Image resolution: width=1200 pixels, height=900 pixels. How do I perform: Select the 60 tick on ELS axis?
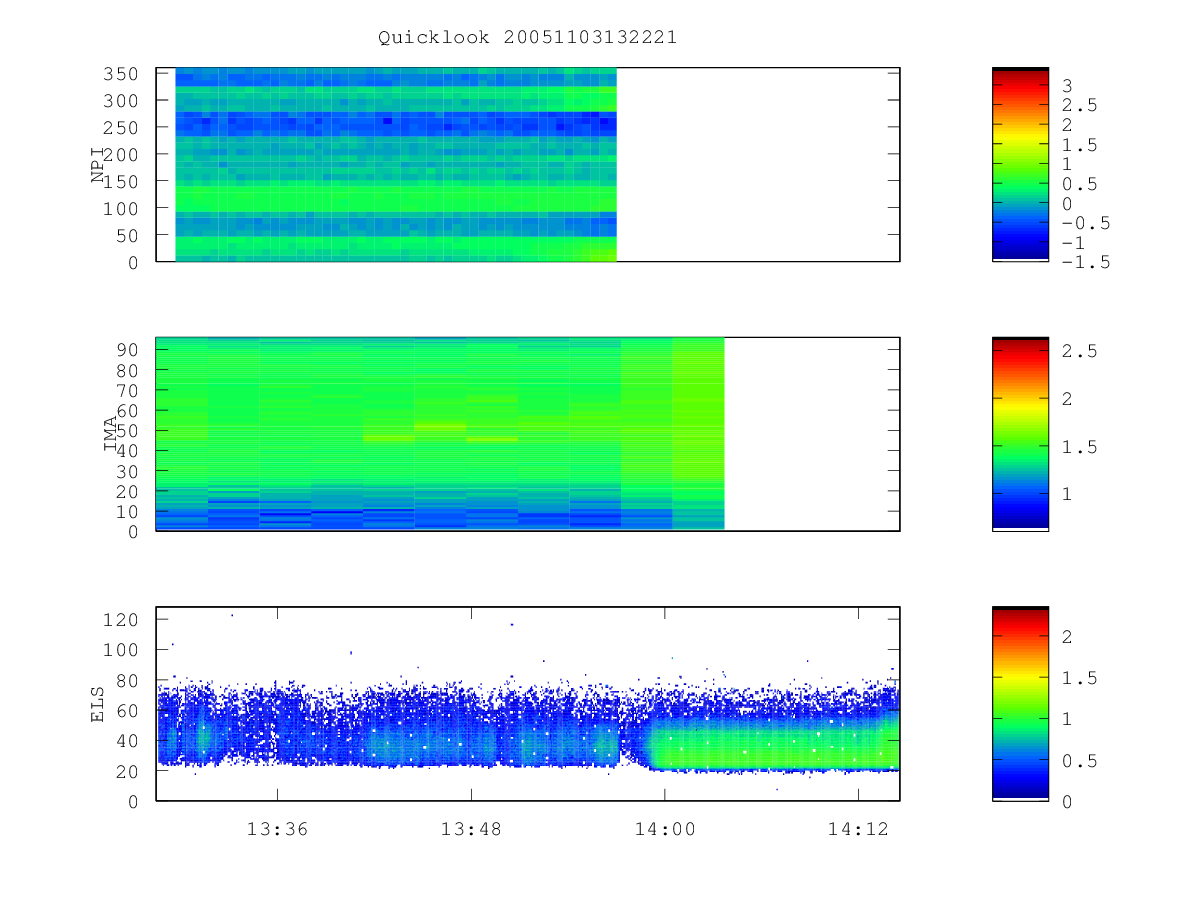coord(129,711)
